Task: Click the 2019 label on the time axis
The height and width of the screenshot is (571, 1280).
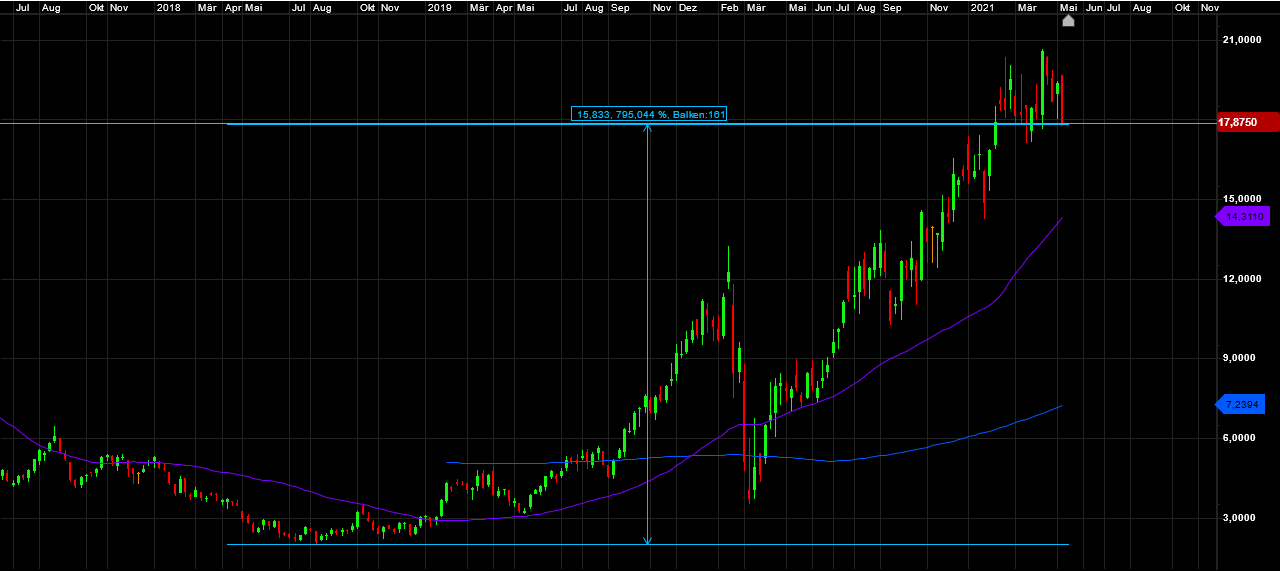Action: click(439, 7)
